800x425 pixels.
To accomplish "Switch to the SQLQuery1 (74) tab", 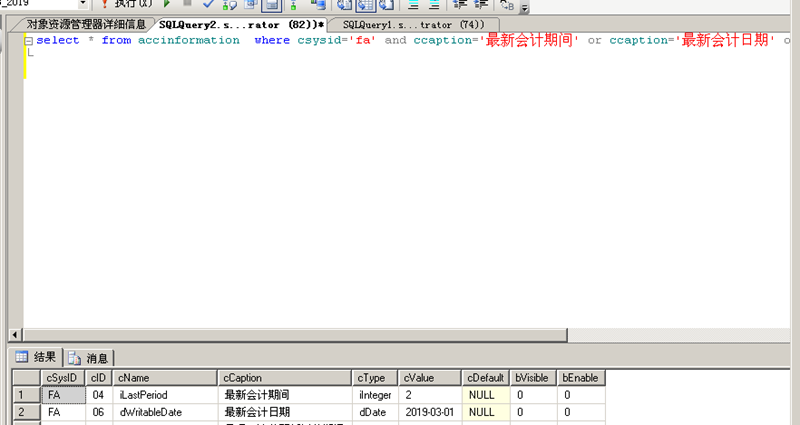I will click(413, 24).
